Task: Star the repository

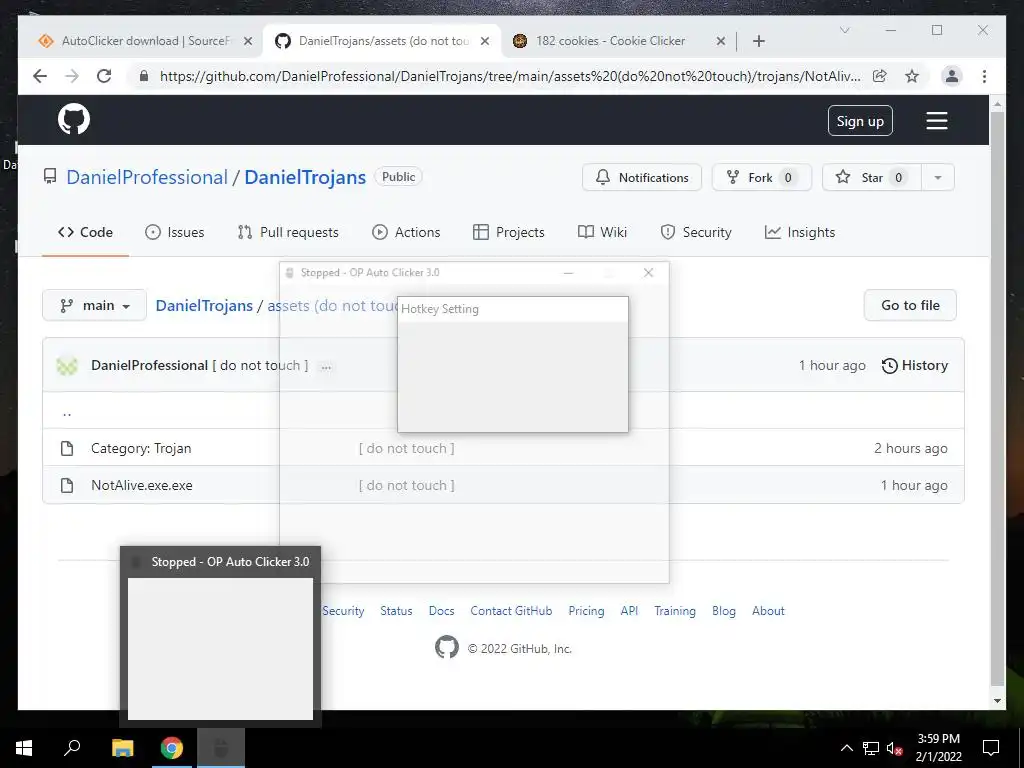Action: tap(871, 177)
